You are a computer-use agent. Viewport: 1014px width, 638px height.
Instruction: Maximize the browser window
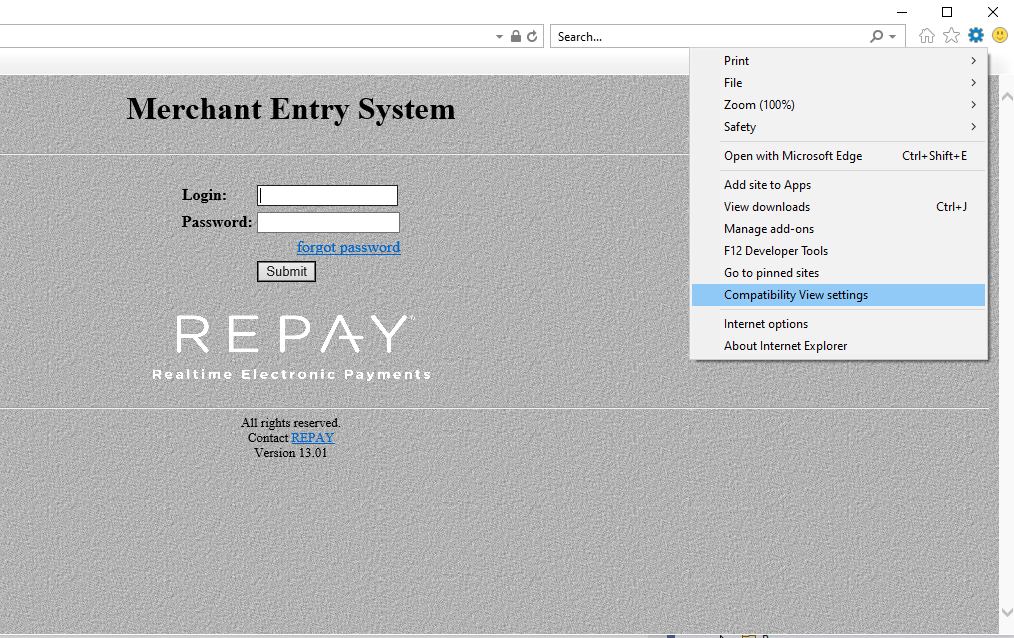(947, 12)
